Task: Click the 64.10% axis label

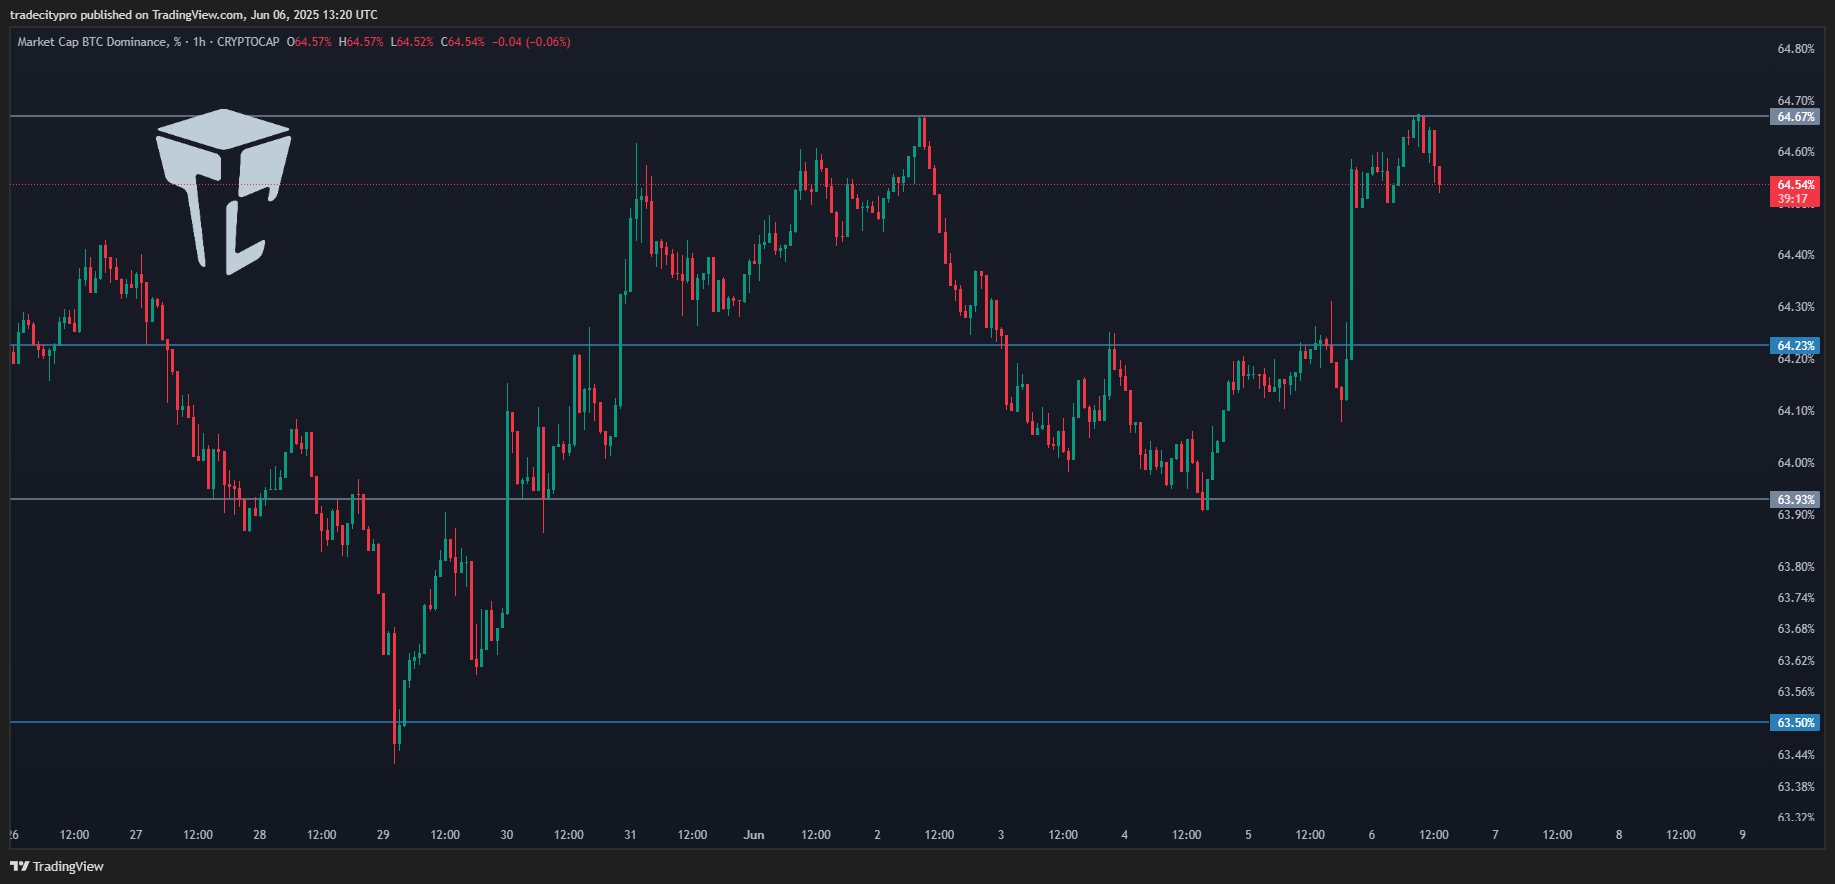Action: coord(1796,411)
